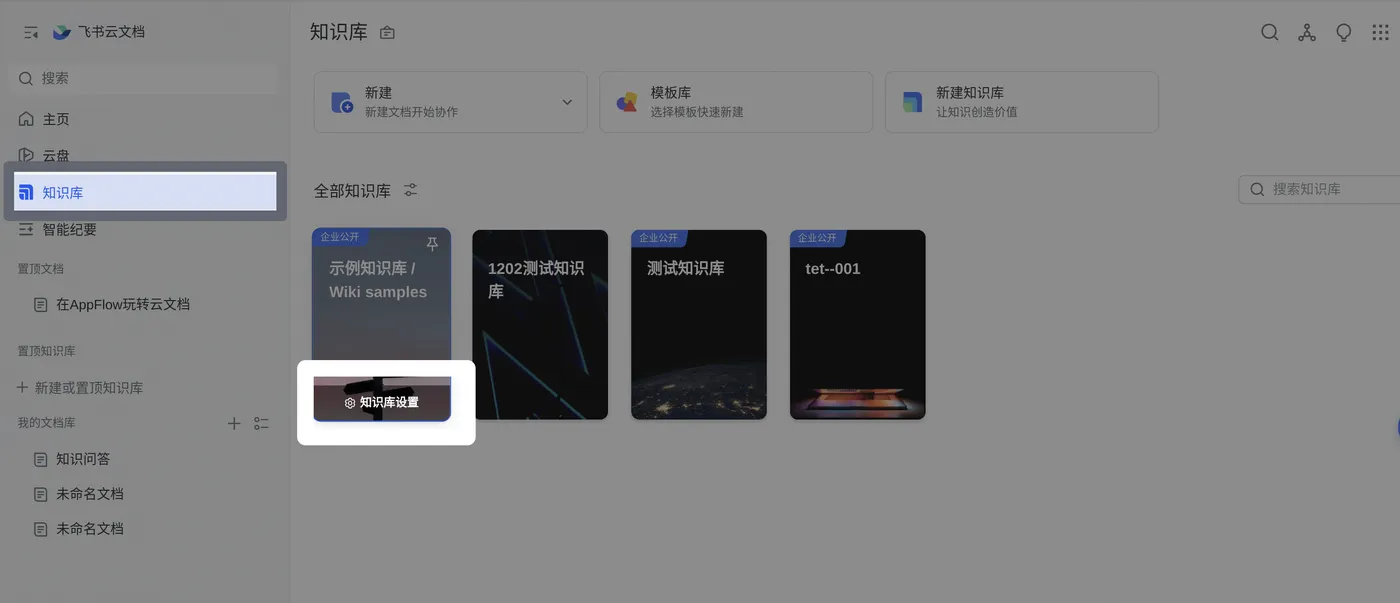Click the 置顶文档 section label

click(40, 268)
